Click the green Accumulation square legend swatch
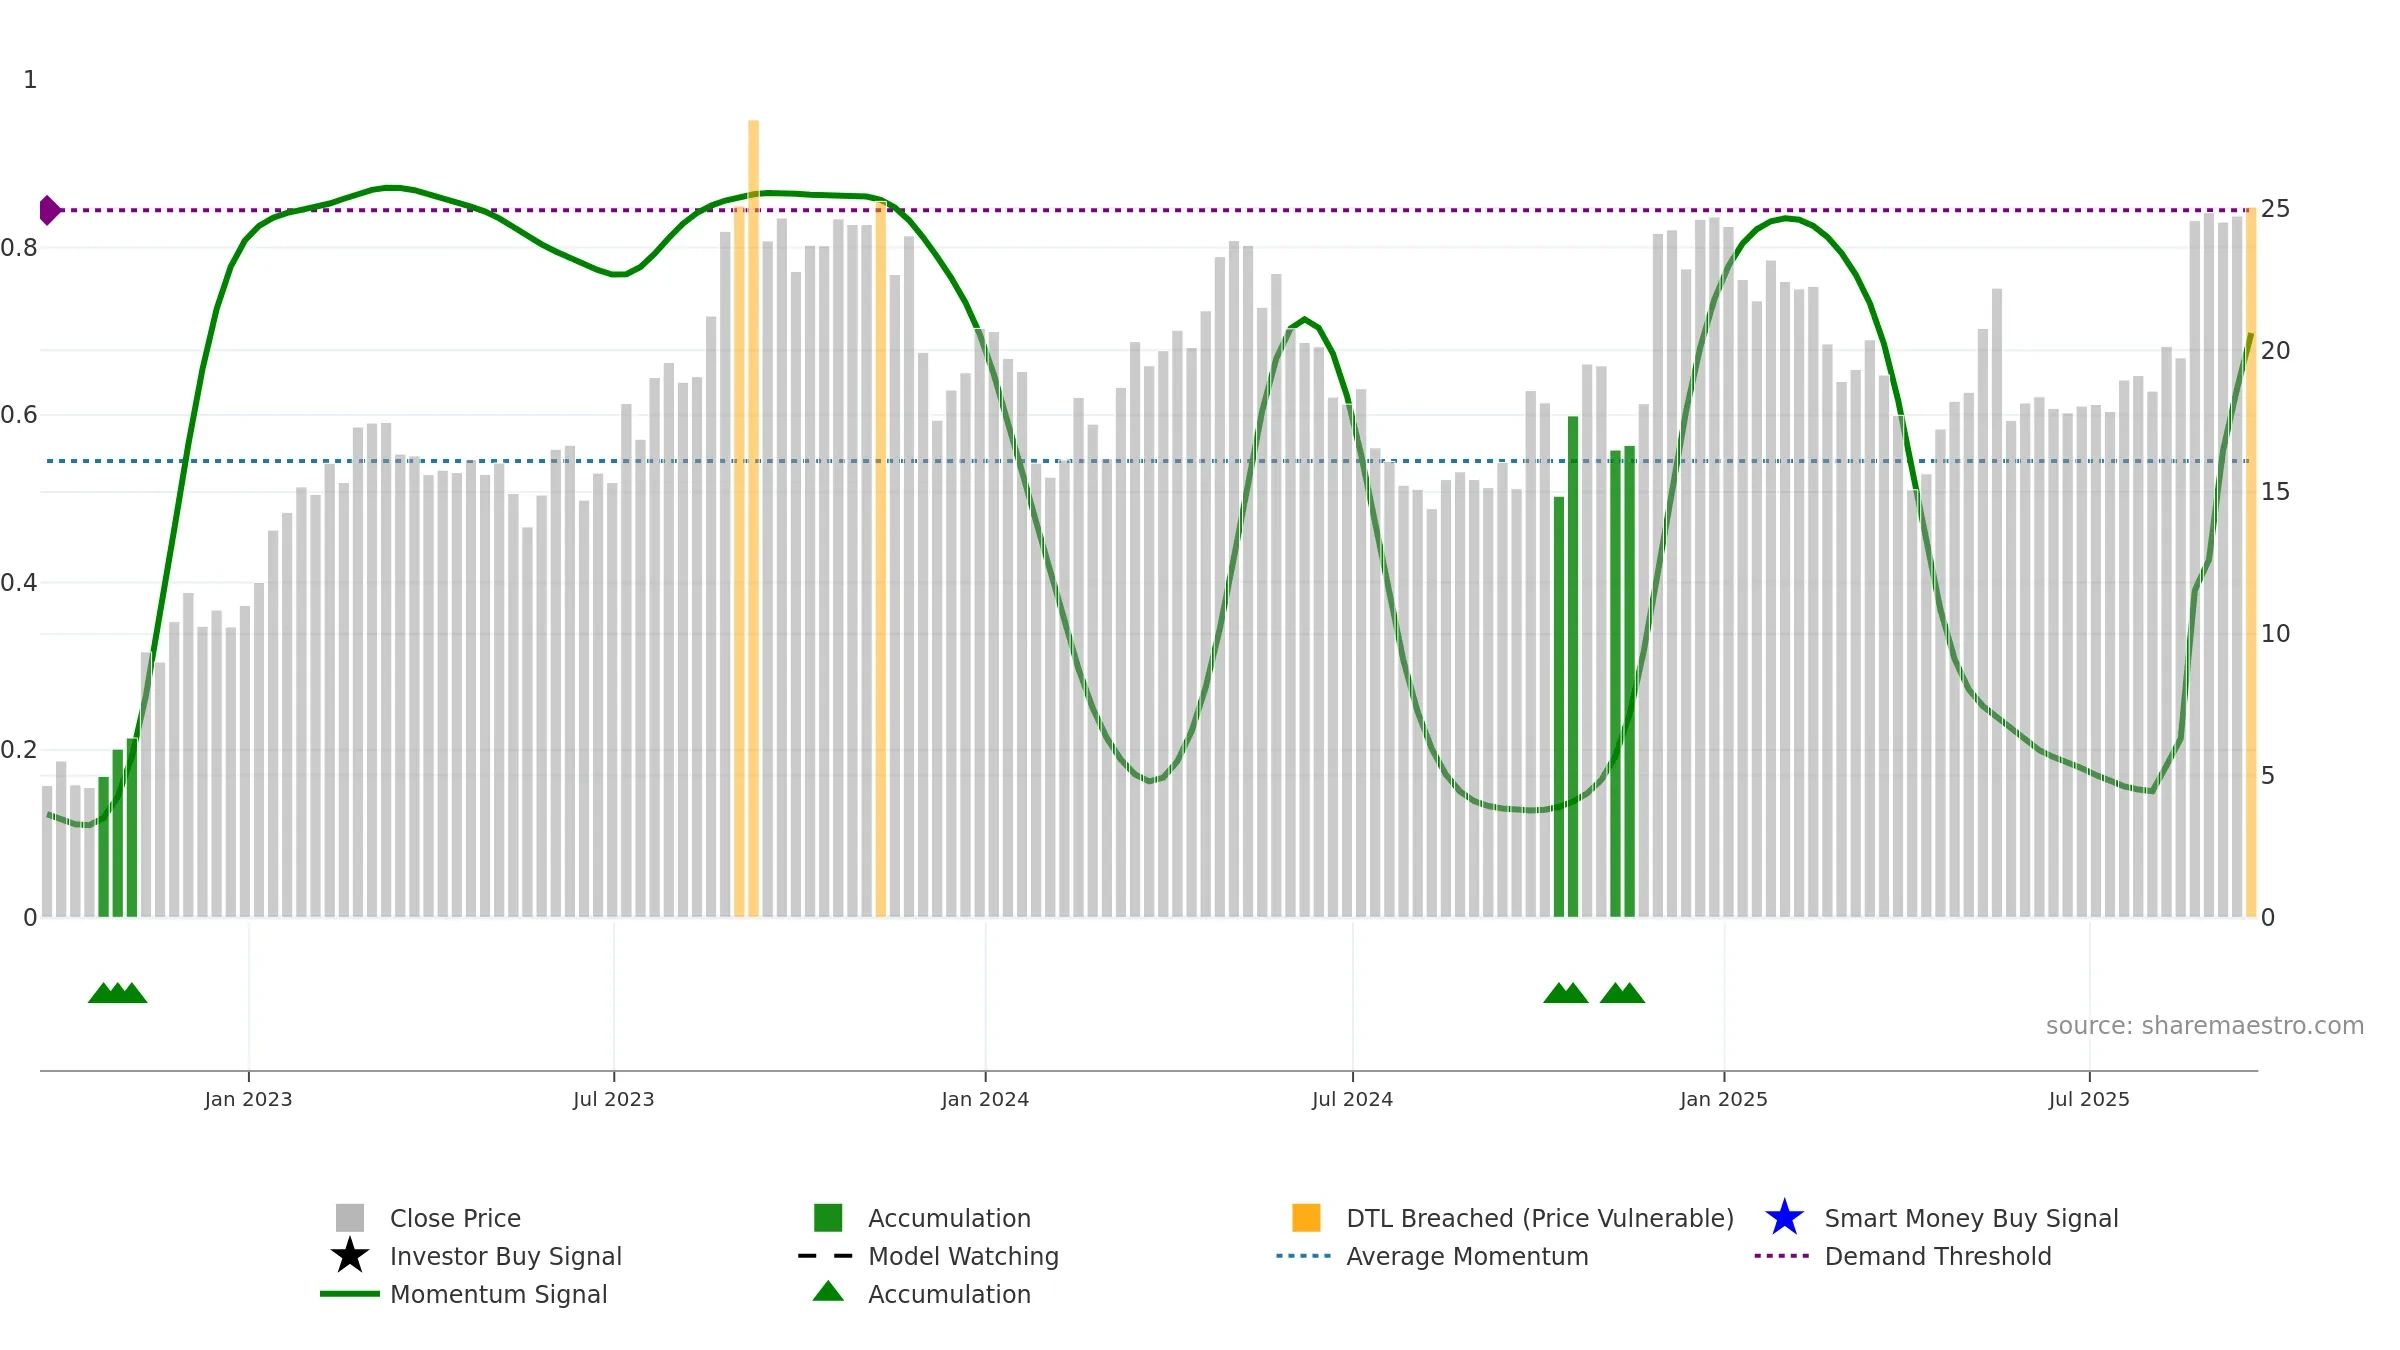This screenshot has height=1350, width=2400. (x=828, y=1217)
